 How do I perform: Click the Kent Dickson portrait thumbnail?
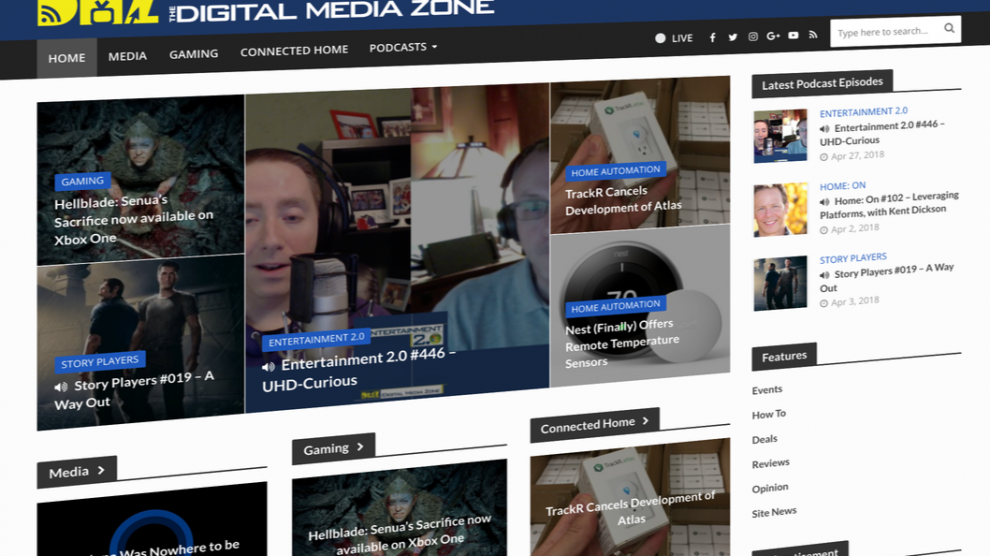(780, 210)
